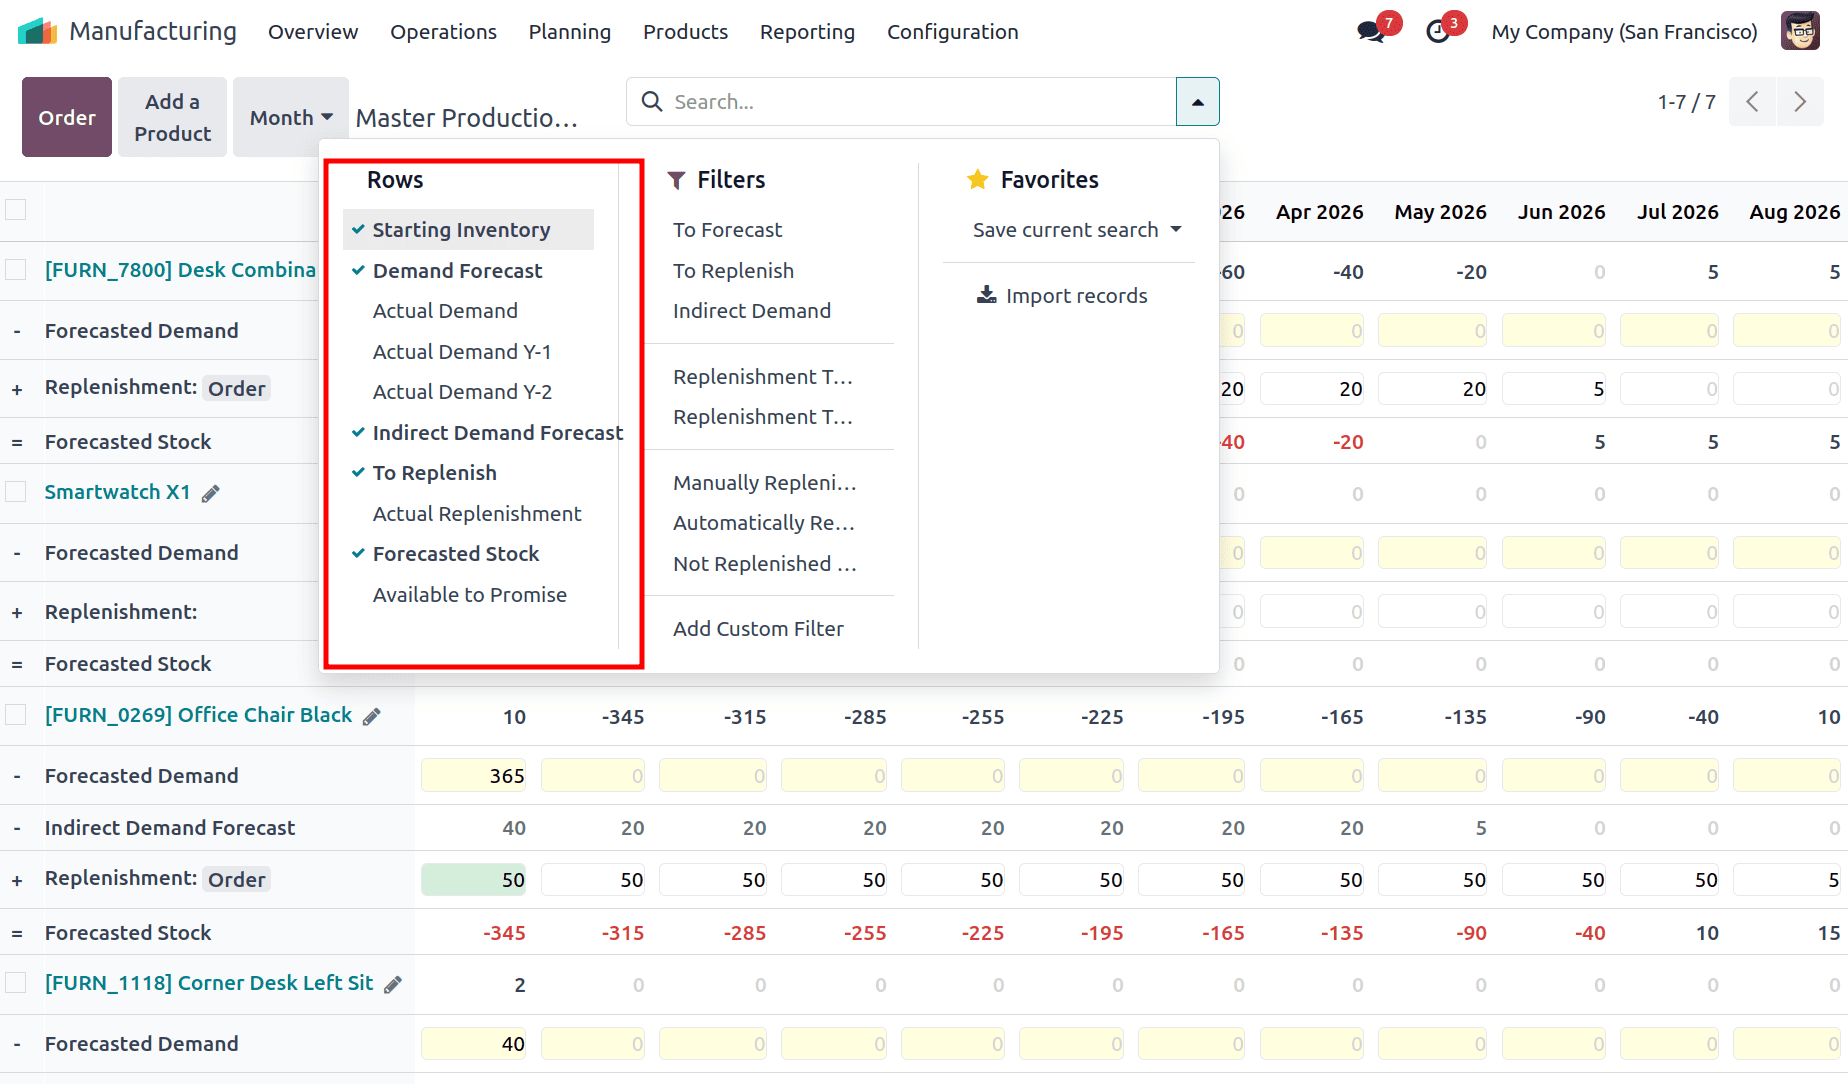Enable the Actual Demand row

(445, 310)
